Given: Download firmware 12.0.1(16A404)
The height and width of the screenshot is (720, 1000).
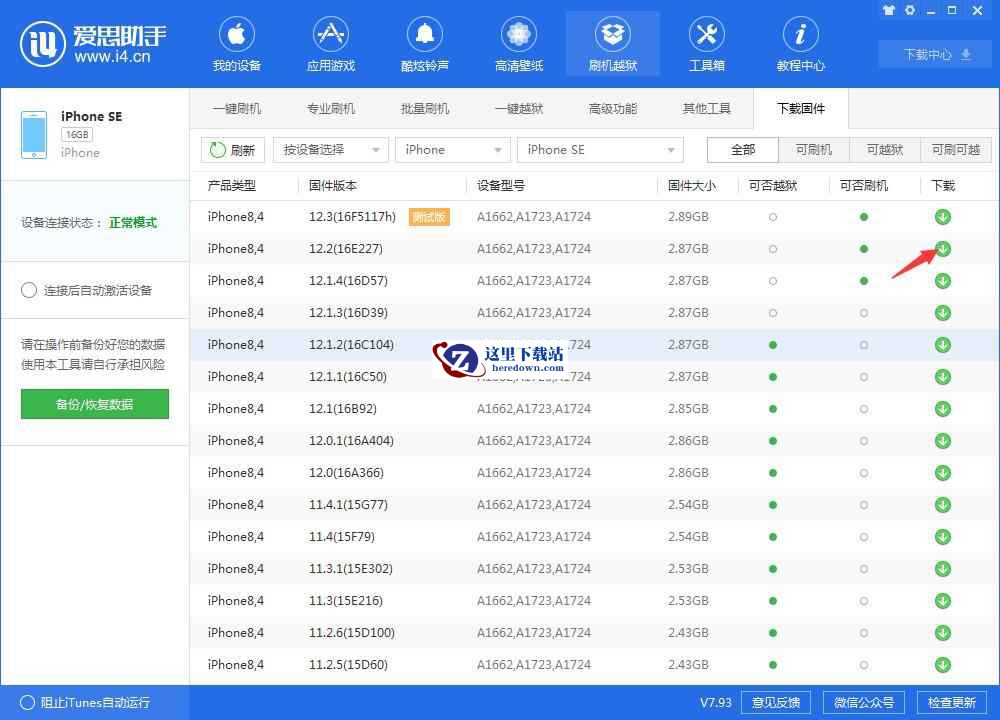Looking at the screenshot, I should click(x=943, y=441).
